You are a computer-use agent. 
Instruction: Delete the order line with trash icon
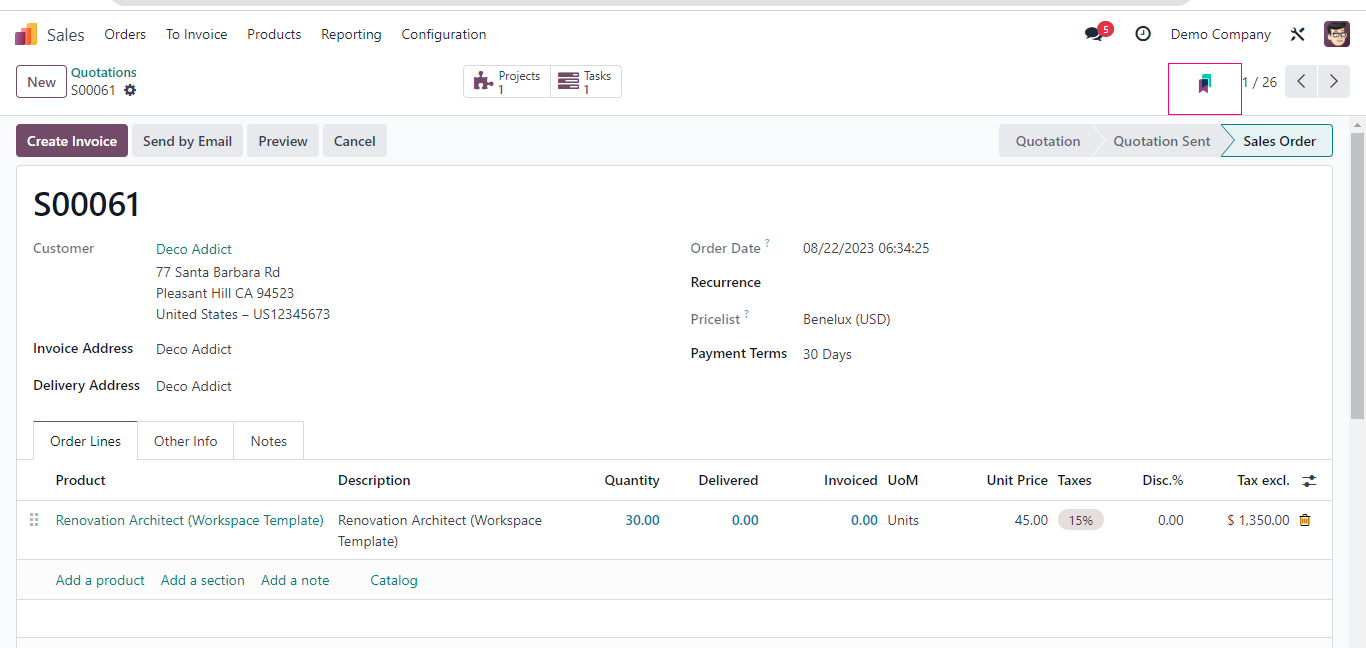[x=1305, y=520]
